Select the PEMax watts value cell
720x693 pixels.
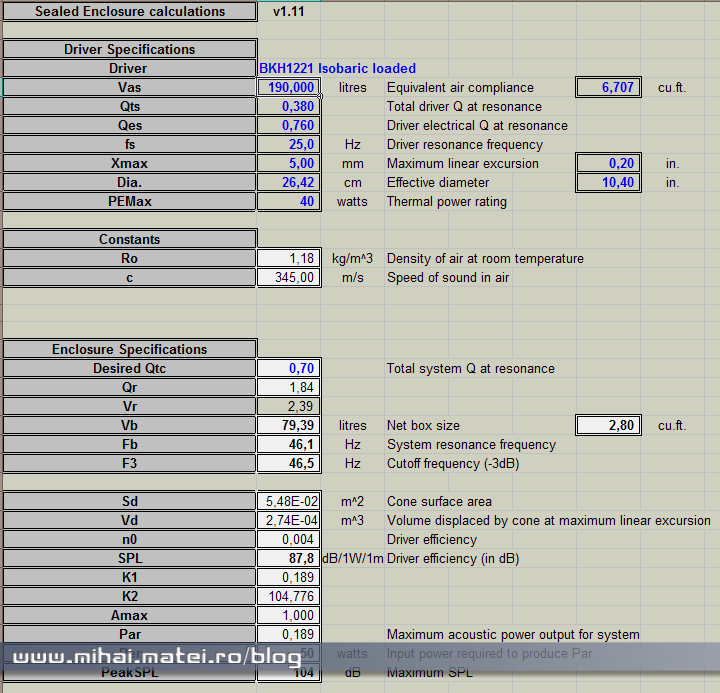point(289,202)
